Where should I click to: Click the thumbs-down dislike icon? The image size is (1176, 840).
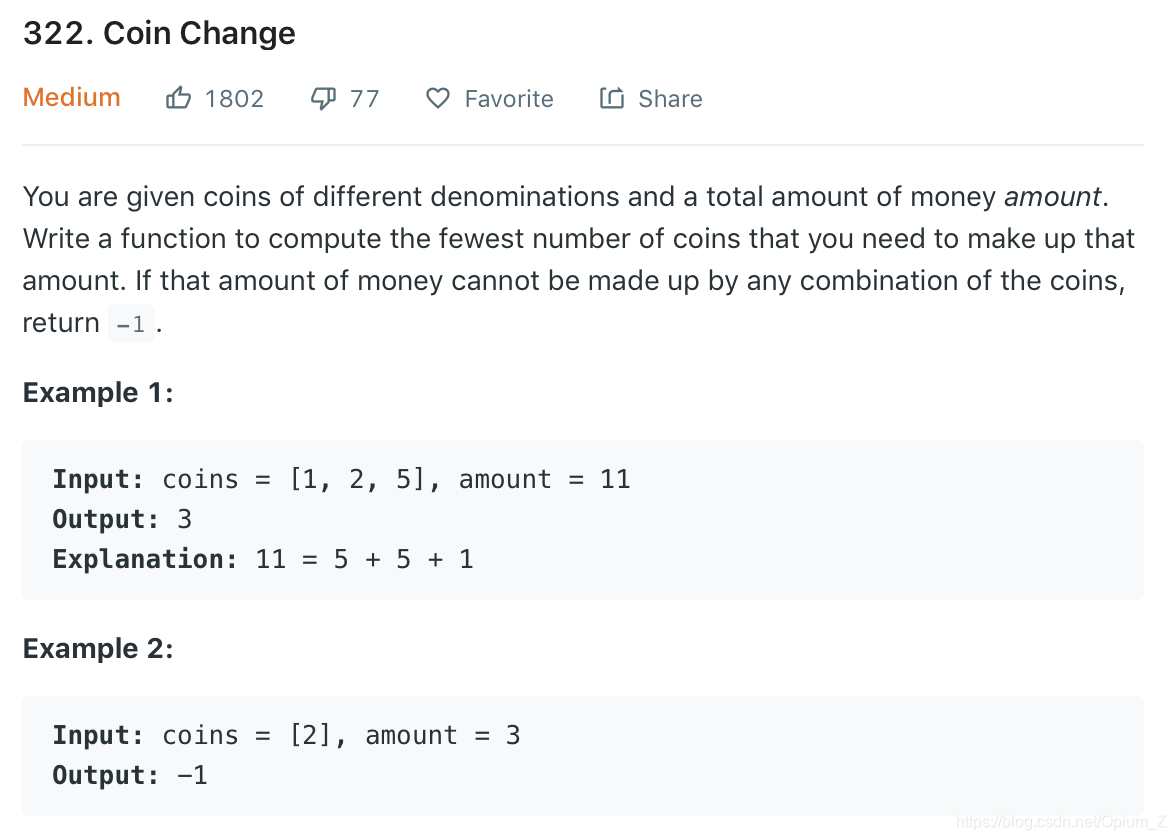tap(323, 98)
